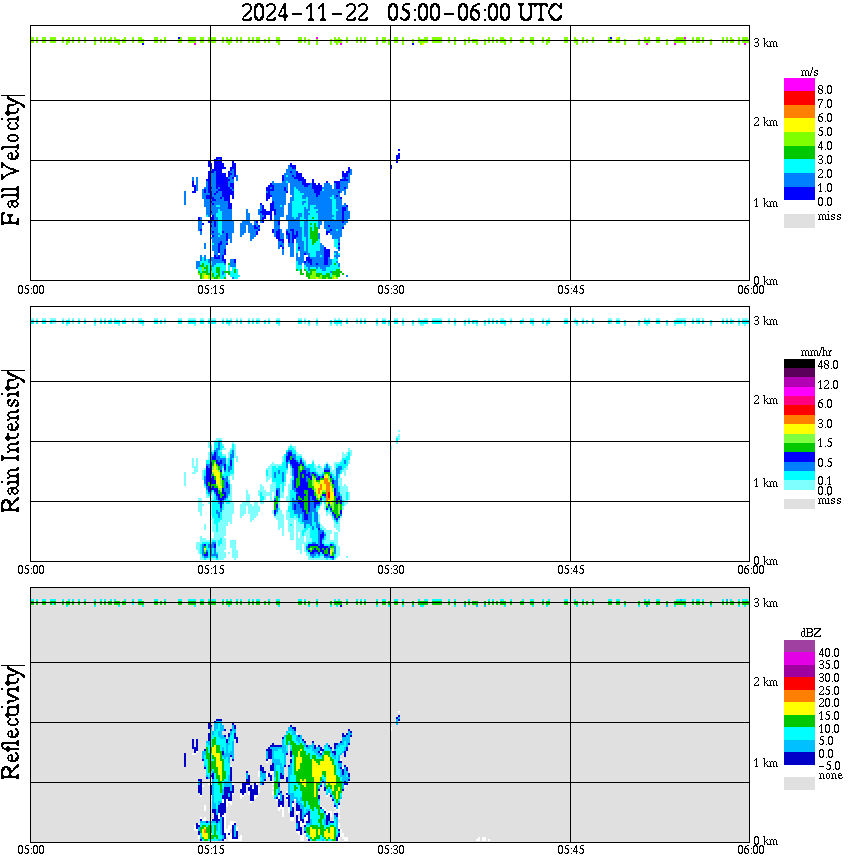Click '05:30' time tick below Fall Velocity plot

390,290
